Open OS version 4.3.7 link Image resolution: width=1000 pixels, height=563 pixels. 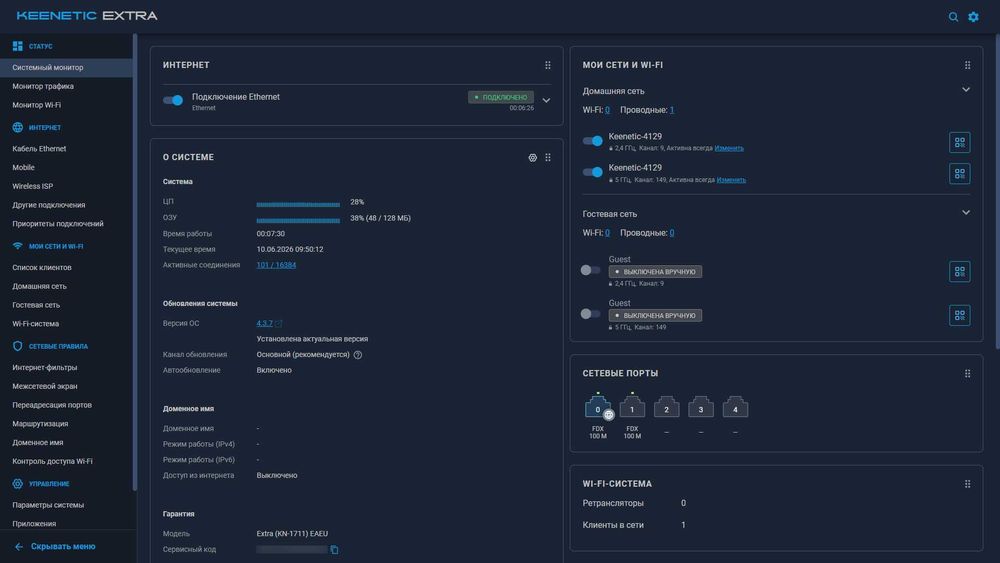pyautogui.click(x=264, y=323)
